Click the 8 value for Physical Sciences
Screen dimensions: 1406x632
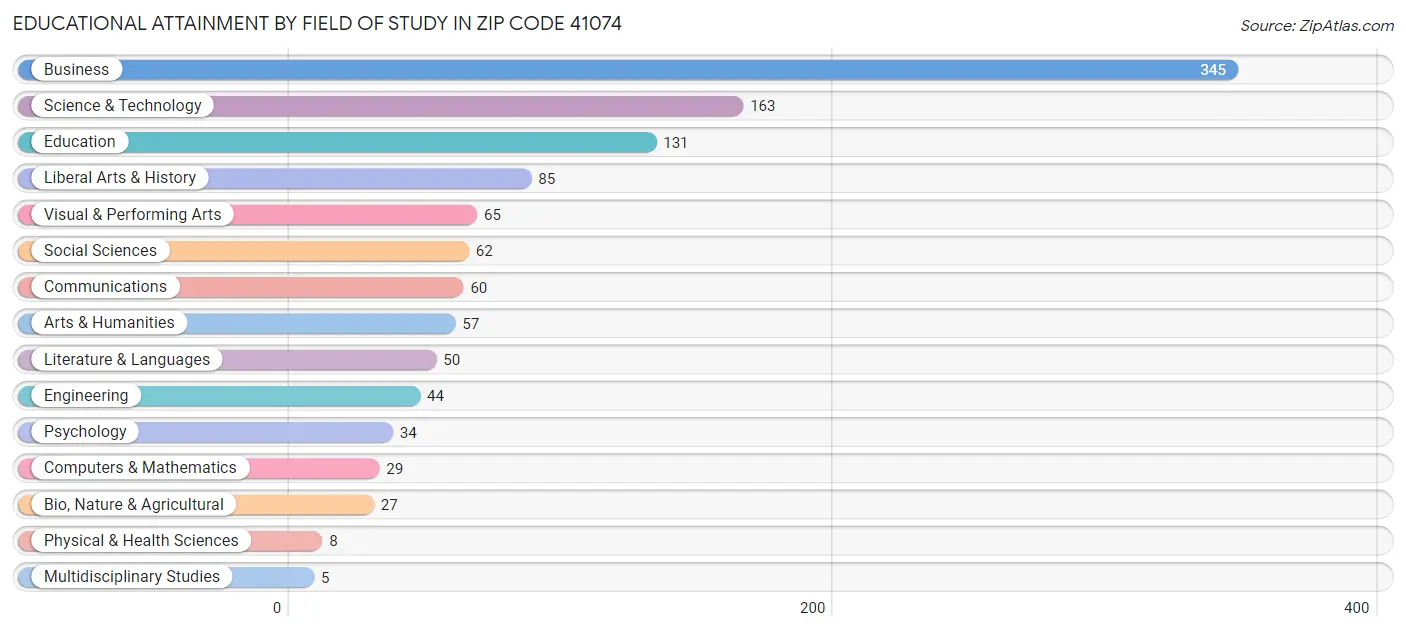coord(333,541)
